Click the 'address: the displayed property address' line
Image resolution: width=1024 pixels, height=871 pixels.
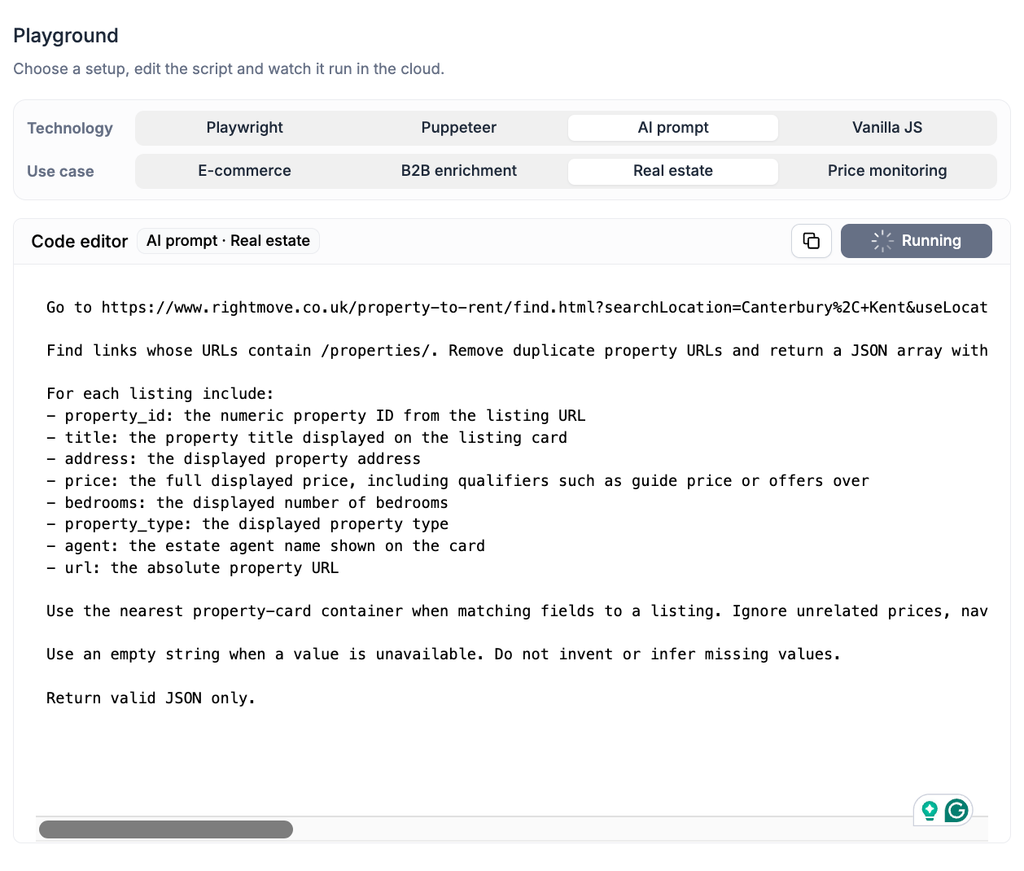[233, 459]
